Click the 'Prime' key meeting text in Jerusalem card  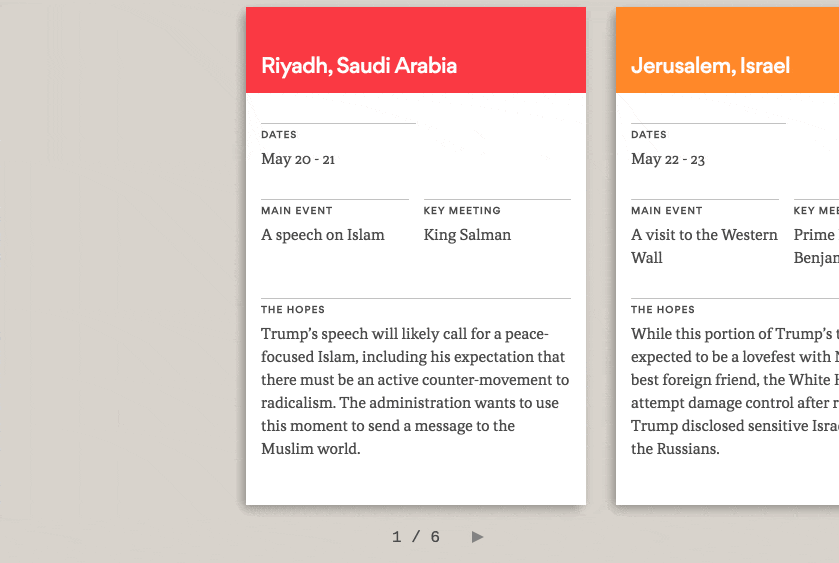pyautogui.click(x=814, y=235)
